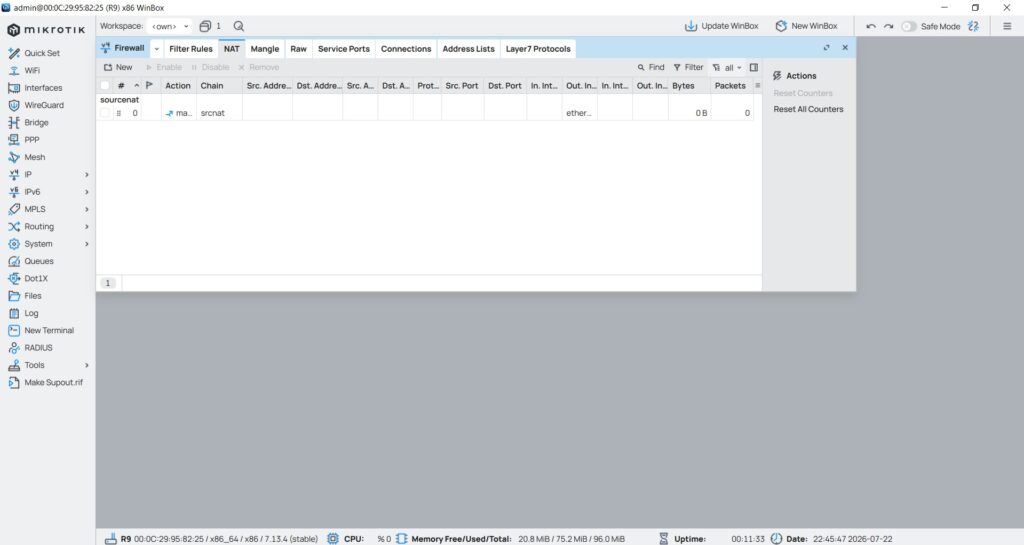Click New WinBox button
This screenshot has height=545, width=1024.
point(807,26)
